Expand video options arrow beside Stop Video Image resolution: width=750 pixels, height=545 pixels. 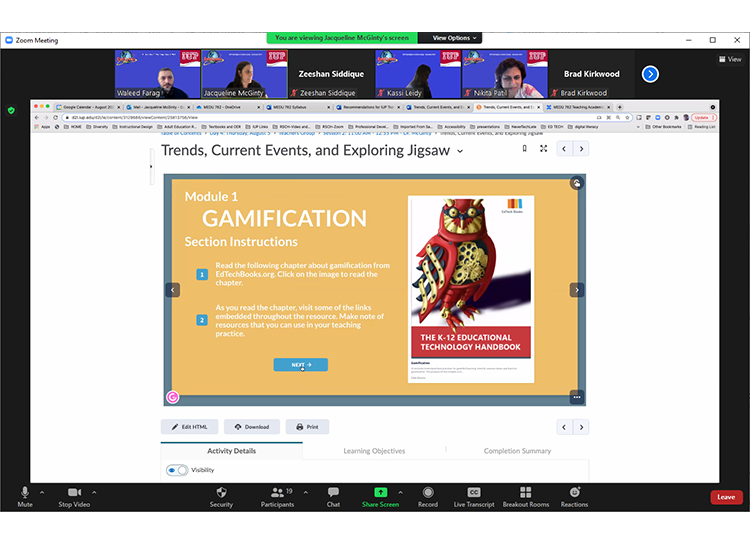[x=94, y=492]
